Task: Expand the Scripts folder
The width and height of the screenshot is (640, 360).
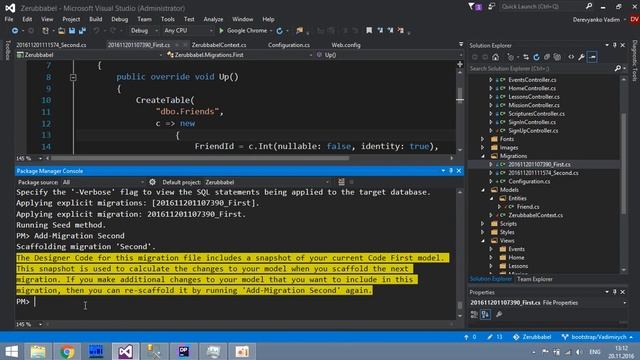Action: (x=483, y=224)
